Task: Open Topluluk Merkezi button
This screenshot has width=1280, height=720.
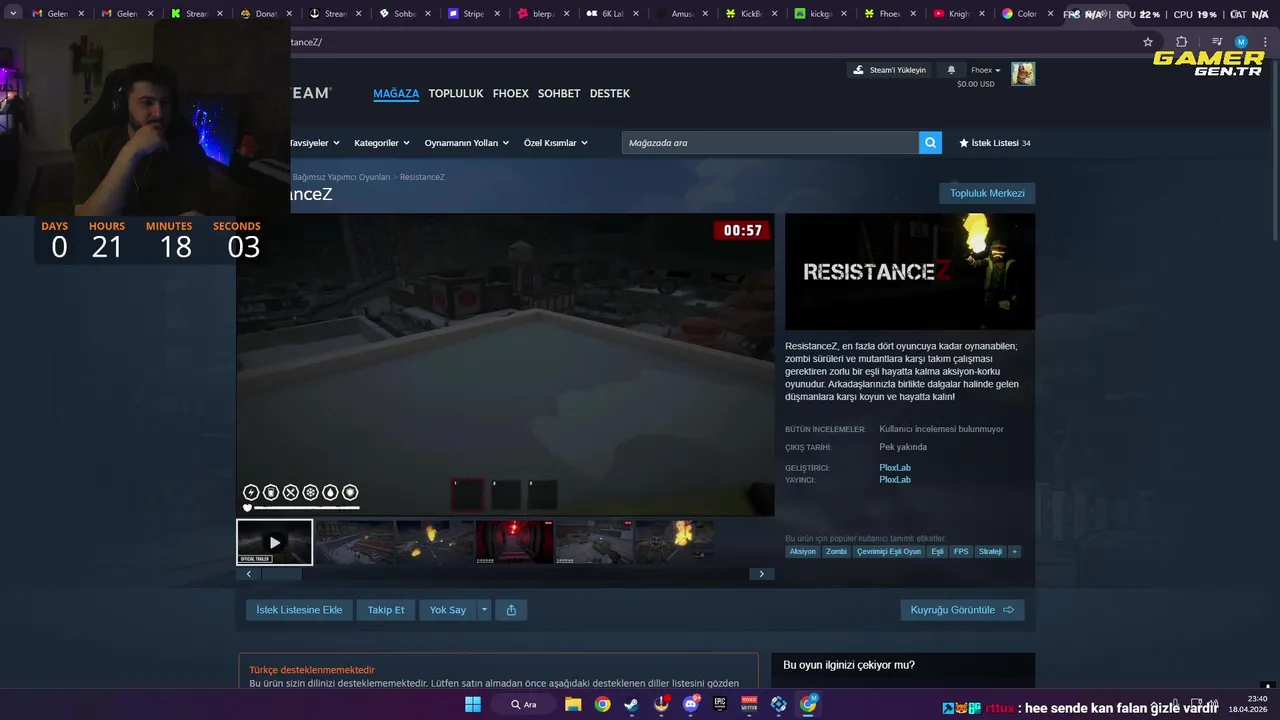Action: [x=987, y=193]
